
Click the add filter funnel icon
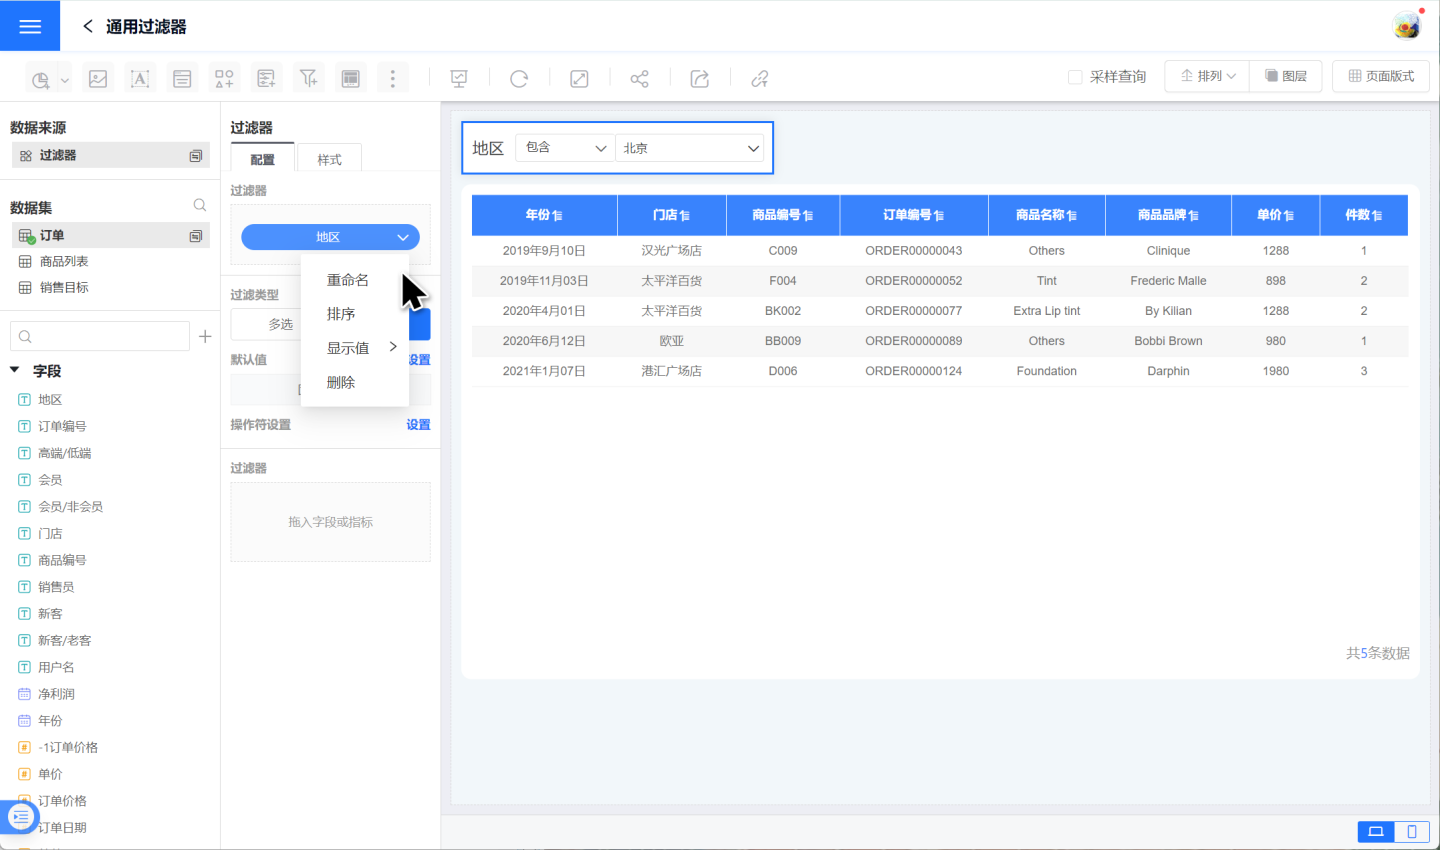coord(308,79)
